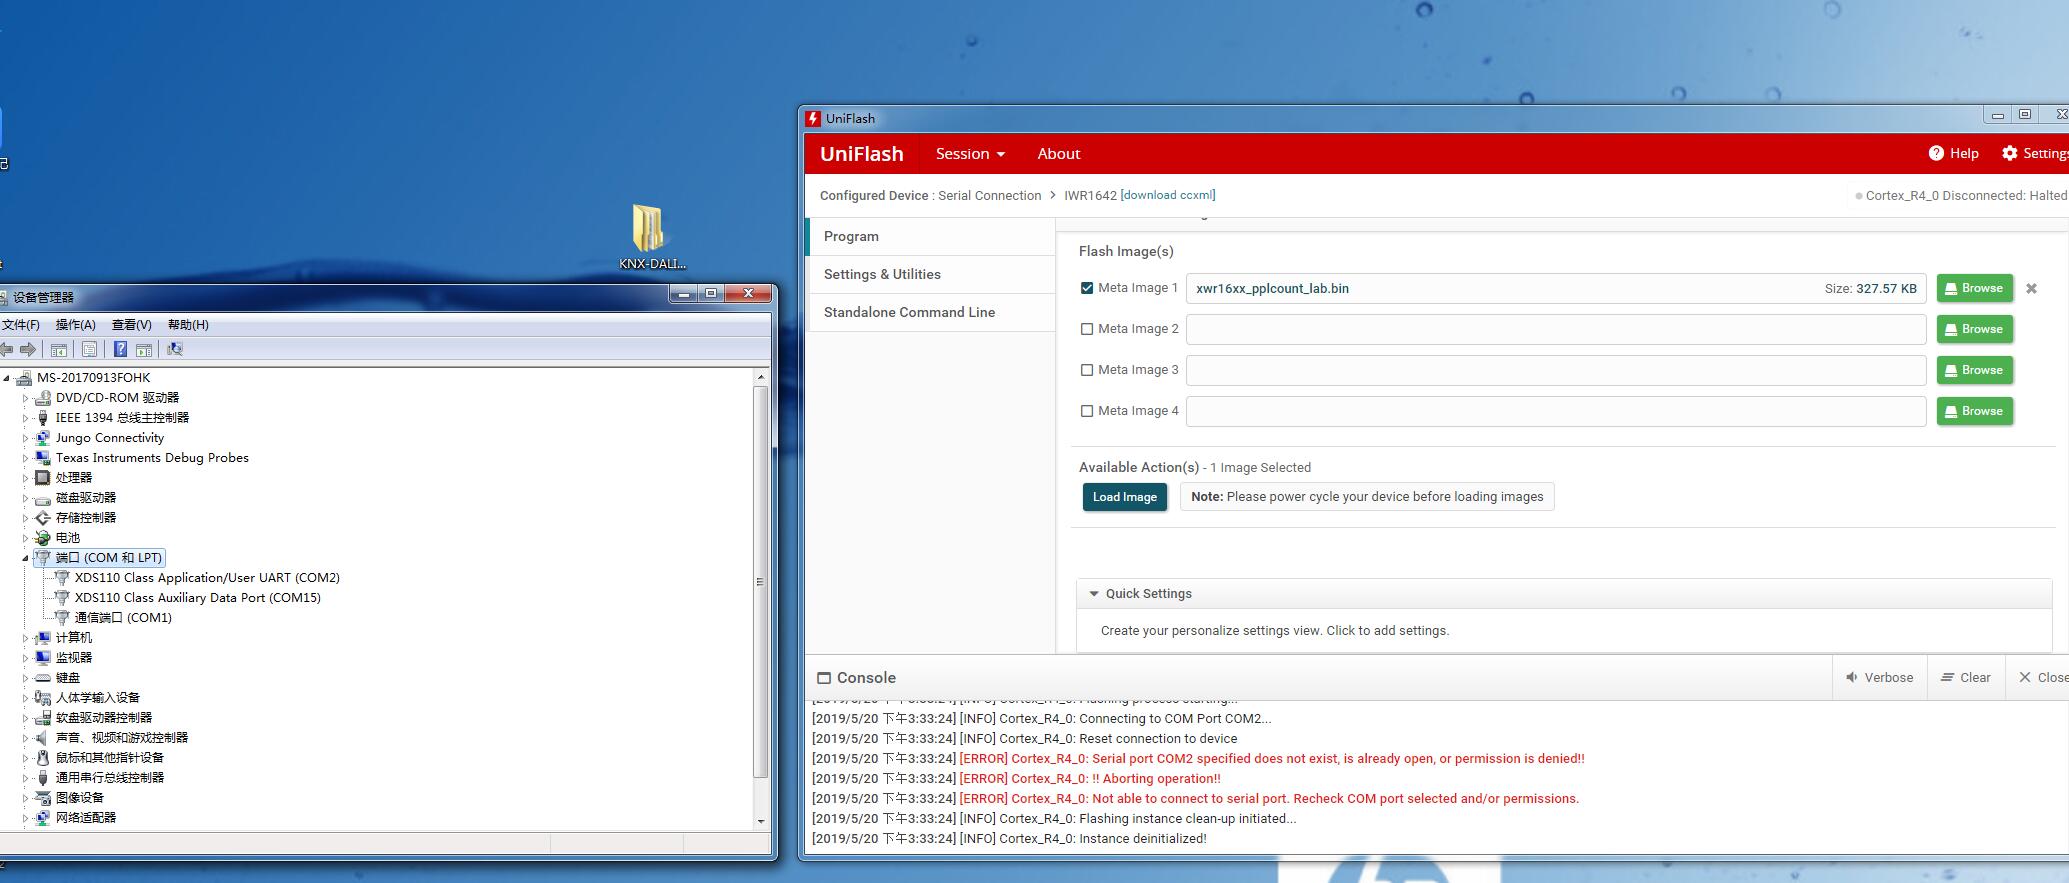Check the Meta Image 2 checkbox
Screen dimensions: 2069x883
[1087, 329]
